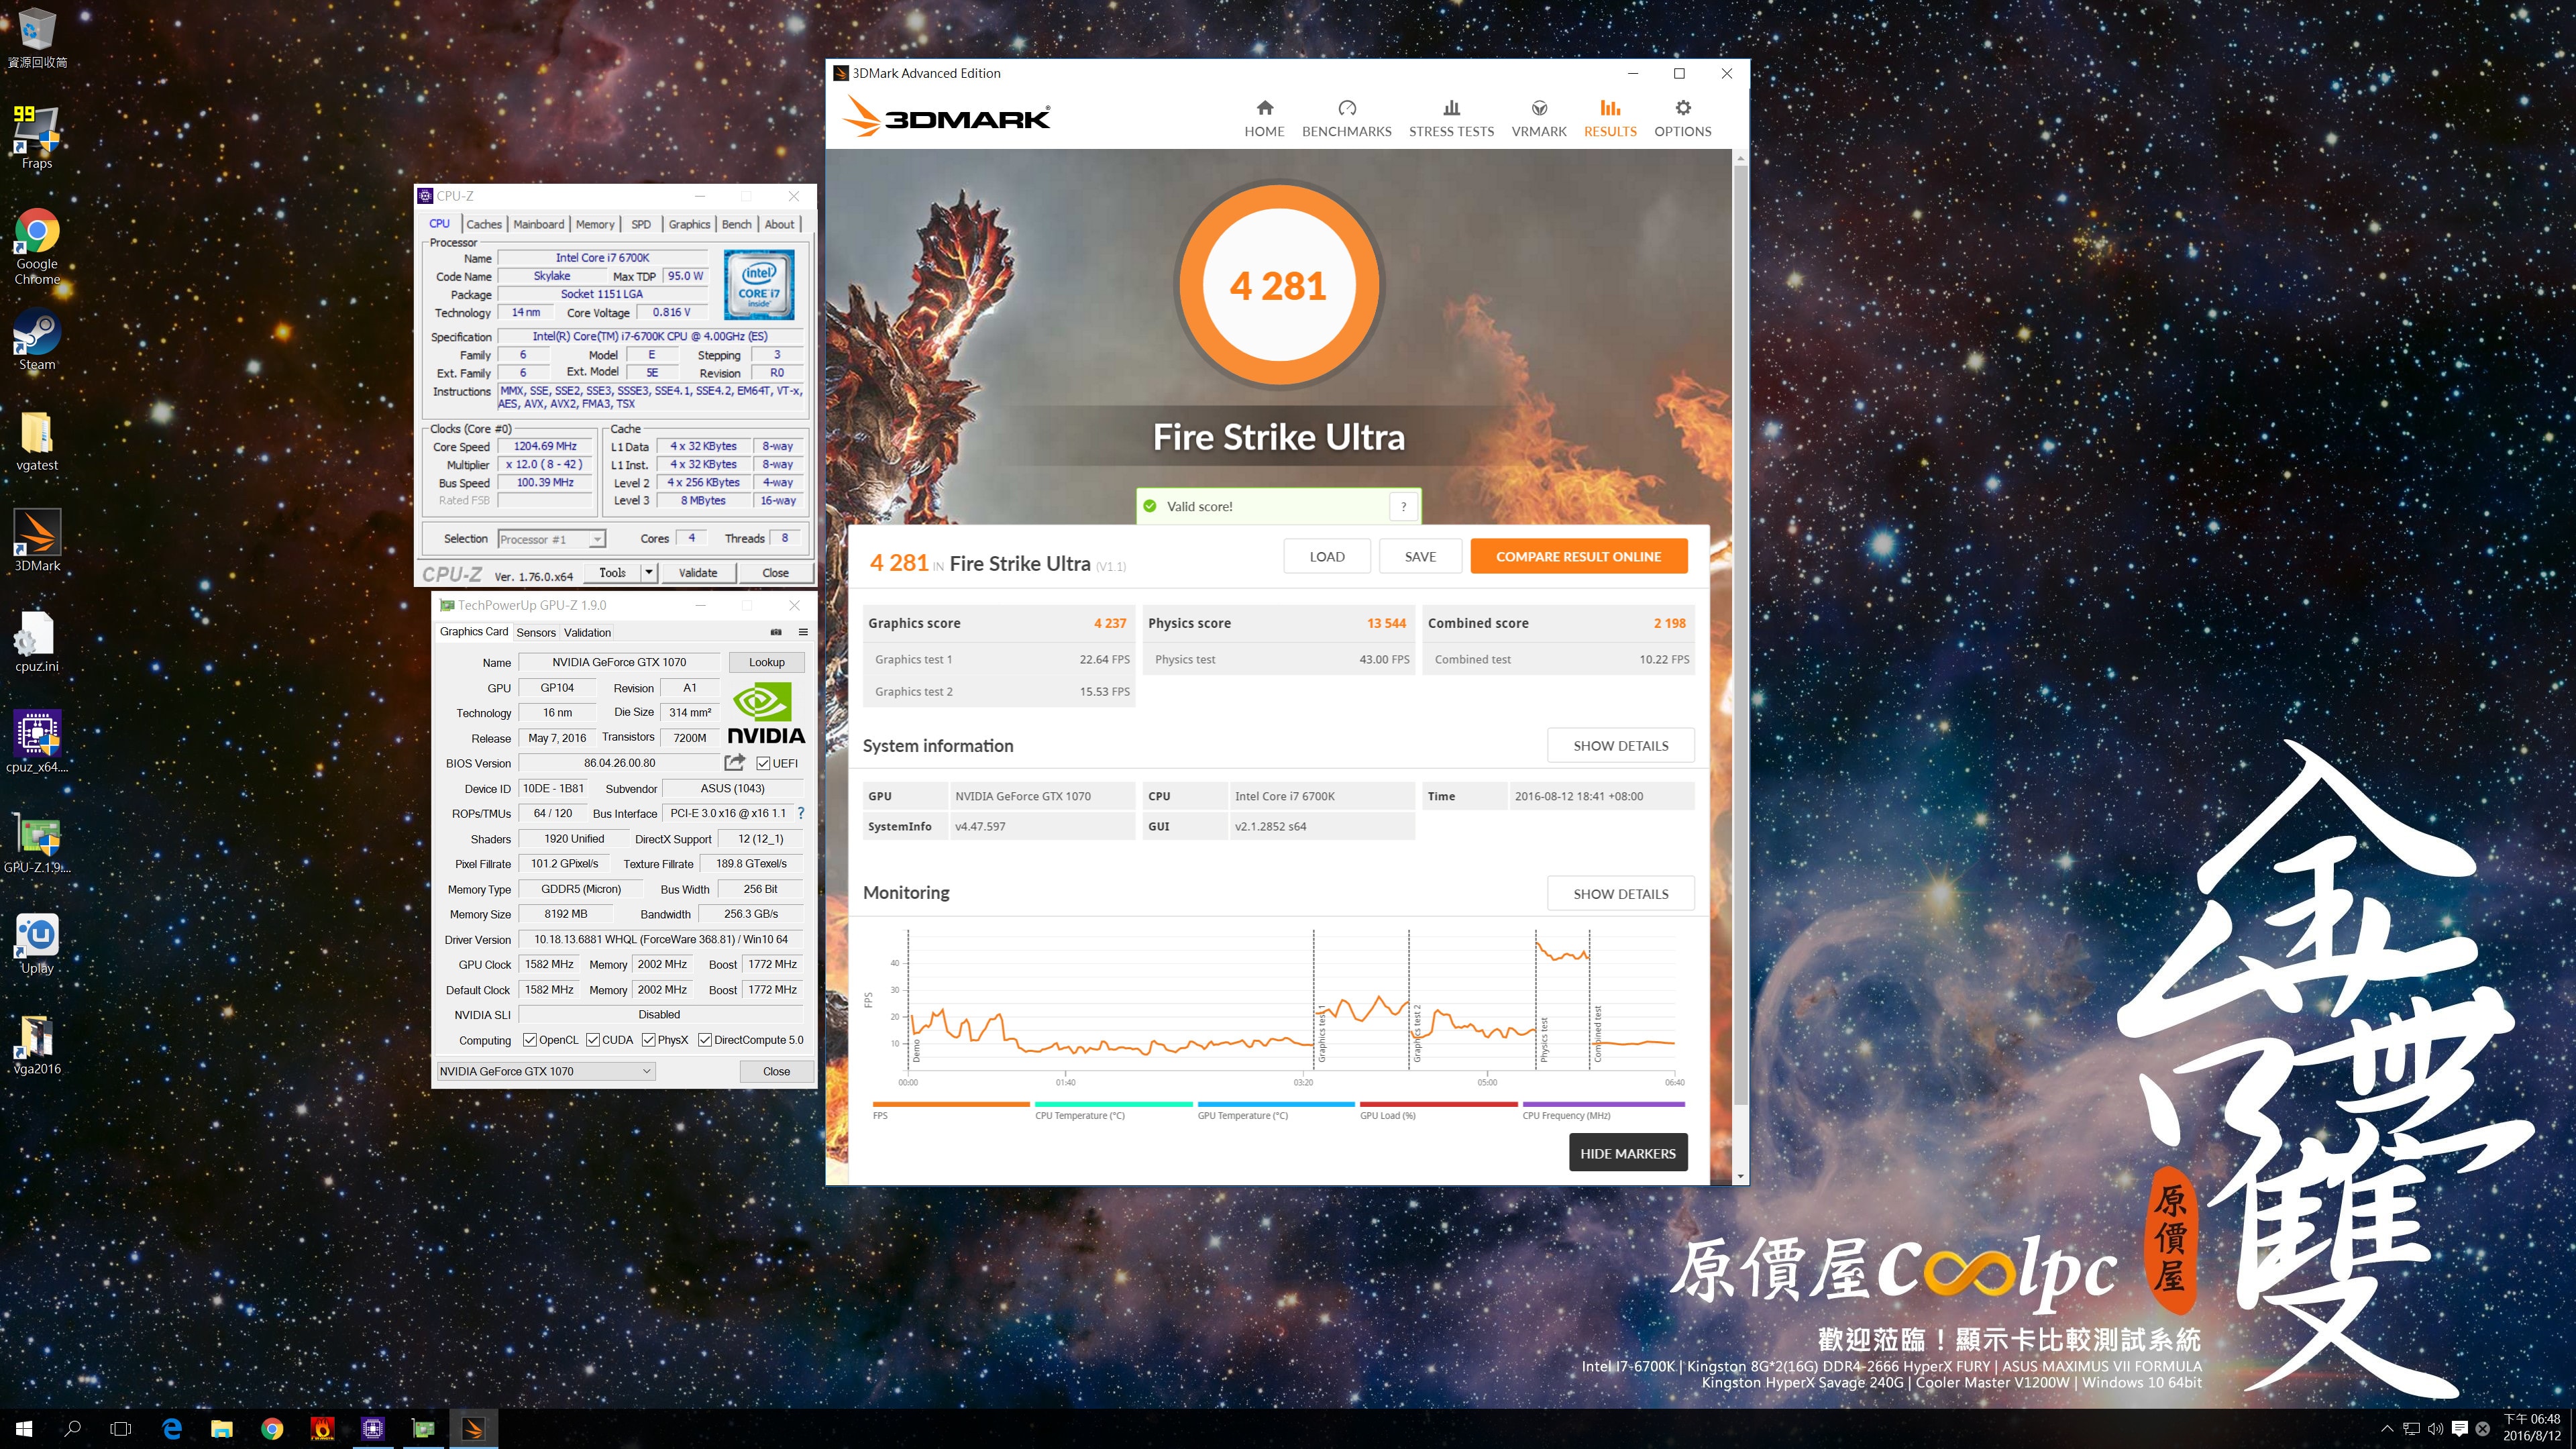This screenshot has height=1449, width=2576.
Task: Open Task View on the taskbar
Action: click(121, 1429)
